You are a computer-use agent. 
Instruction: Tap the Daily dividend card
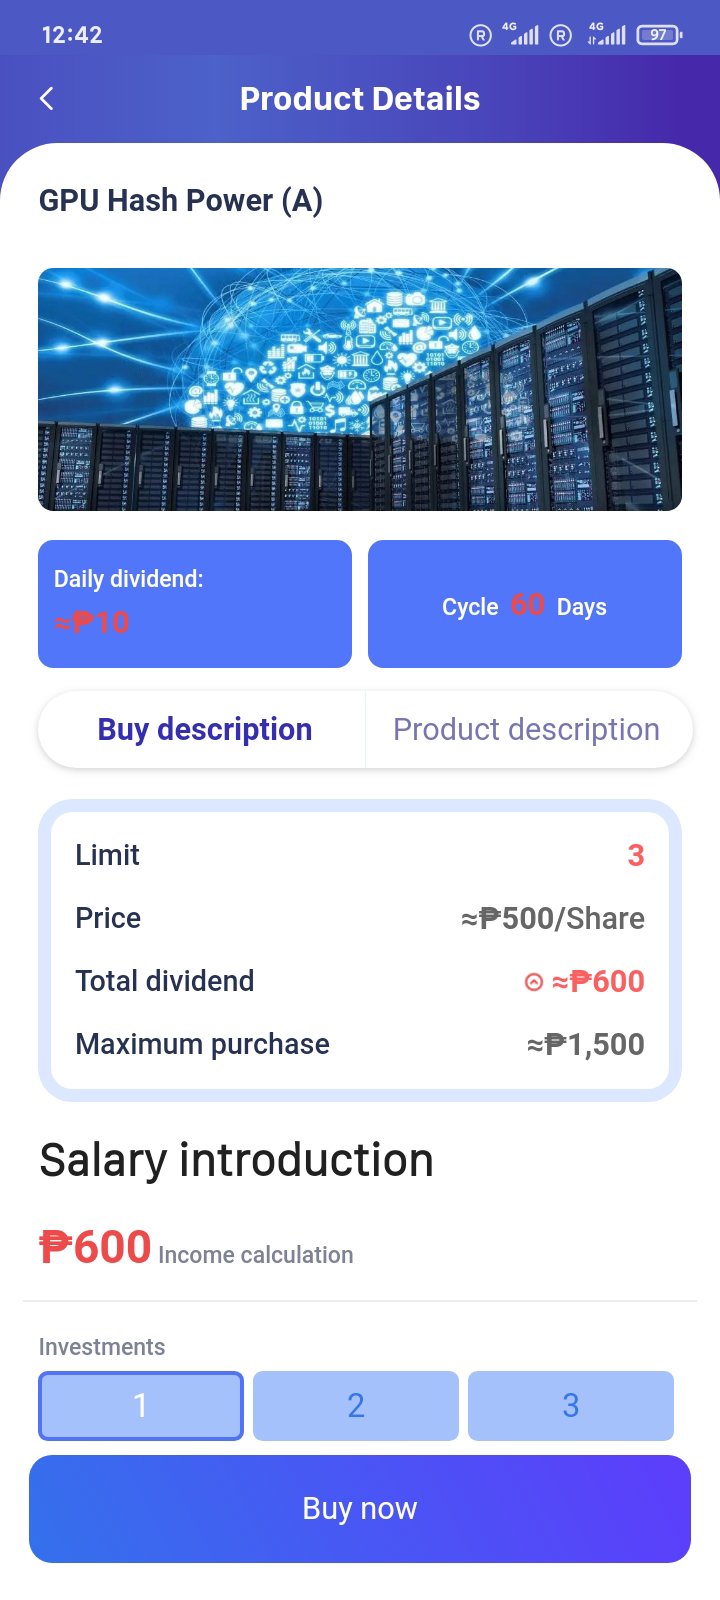tap(195, 604)
